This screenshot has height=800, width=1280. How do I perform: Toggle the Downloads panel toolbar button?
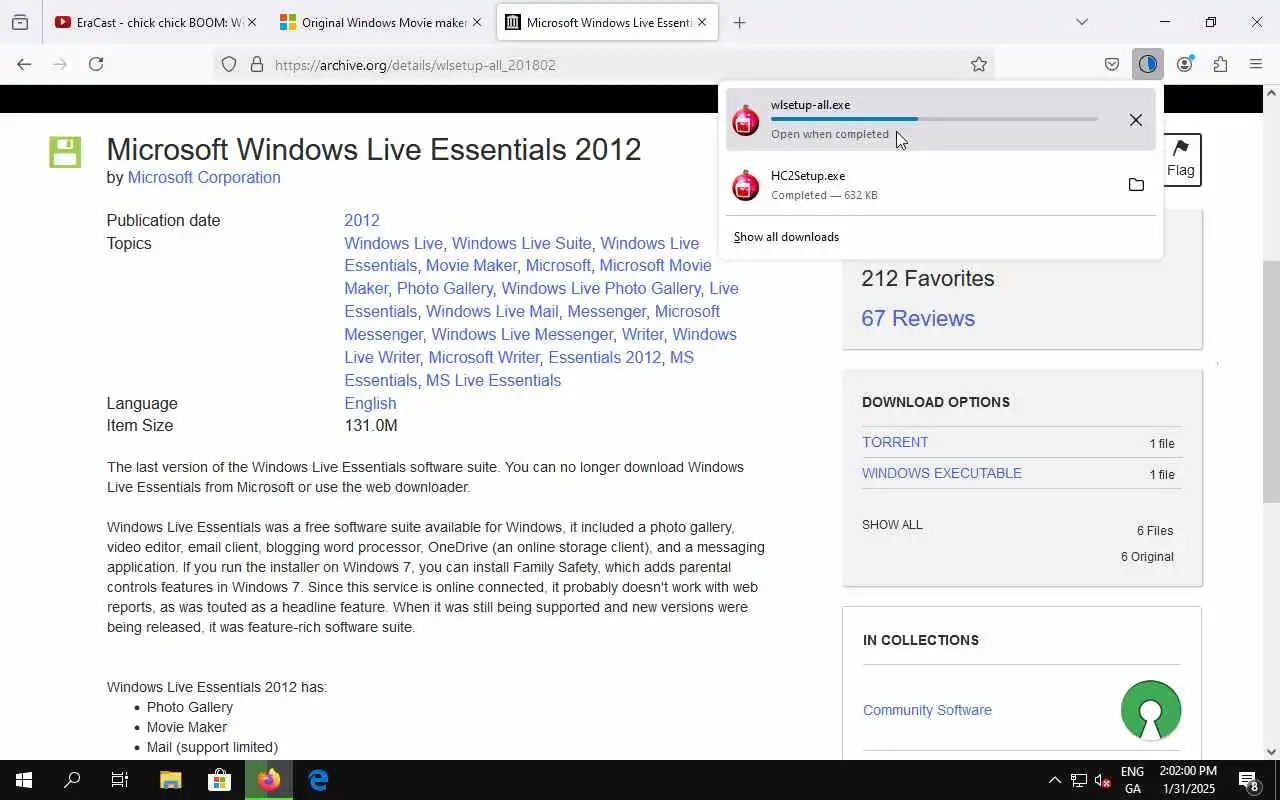[x=1148, y=65]
